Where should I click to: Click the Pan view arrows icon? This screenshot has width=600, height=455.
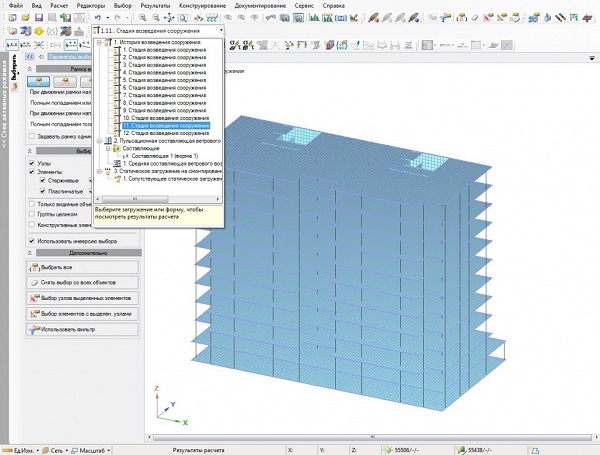coord(169,18)
